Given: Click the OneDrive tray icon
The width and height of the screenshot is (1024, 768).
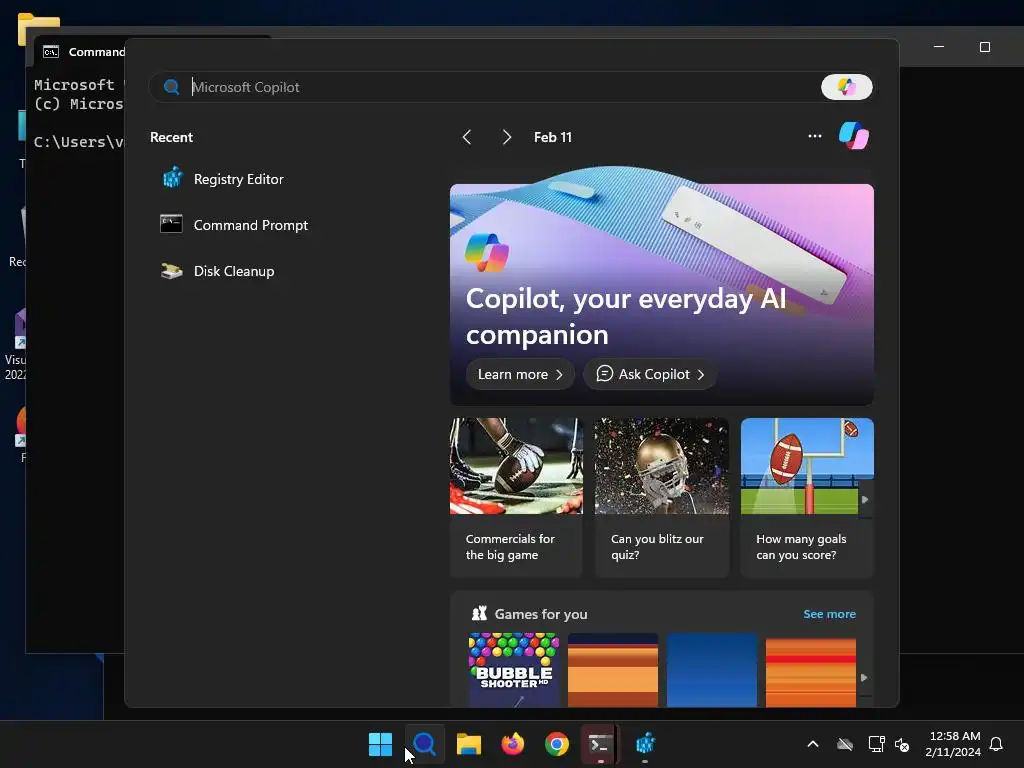Looking at the screenshot, I should click(845, 744).
